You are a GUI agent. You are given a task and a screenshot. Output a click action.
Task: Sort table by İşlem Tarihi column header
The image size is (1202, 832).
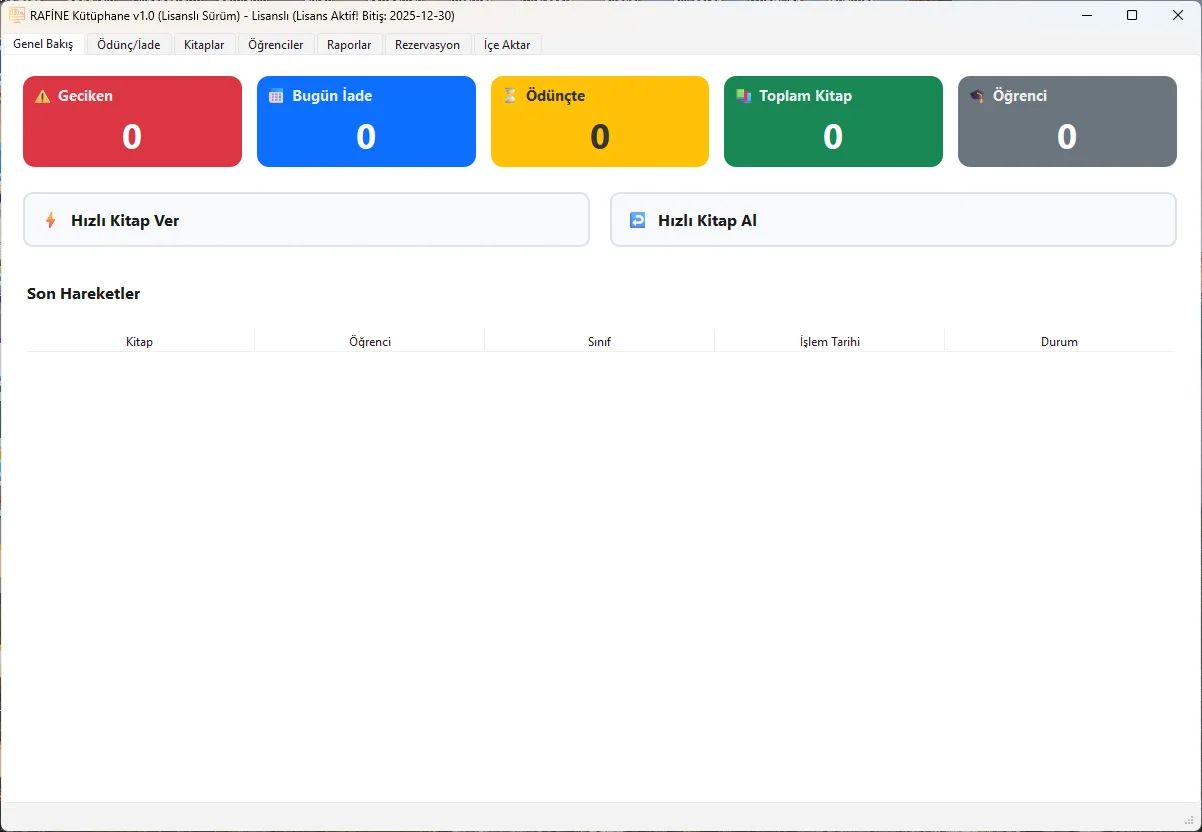829,342
